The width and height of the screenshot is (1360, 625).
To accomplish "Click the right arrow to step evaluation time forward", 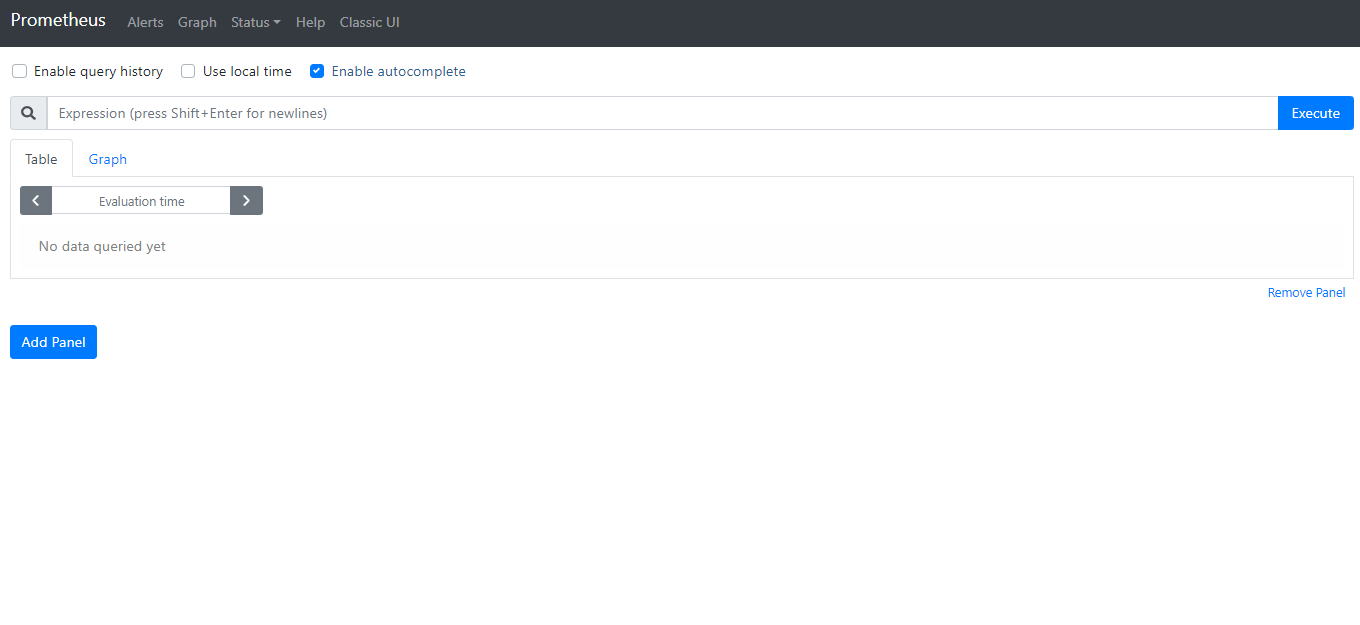I will (246, 200).
